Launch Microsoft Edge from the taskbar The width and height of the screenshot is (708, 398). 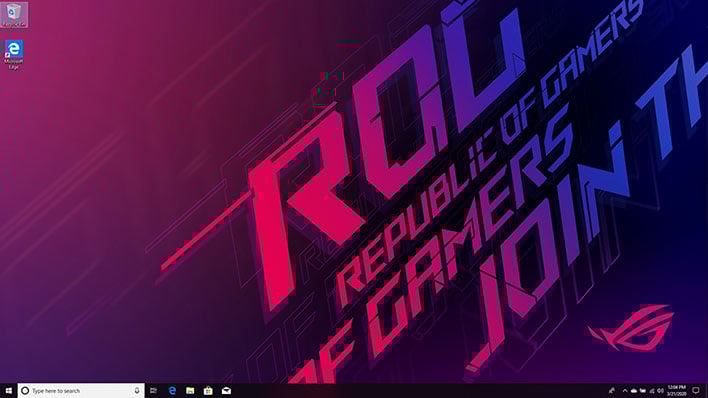(x=172, y=391)
